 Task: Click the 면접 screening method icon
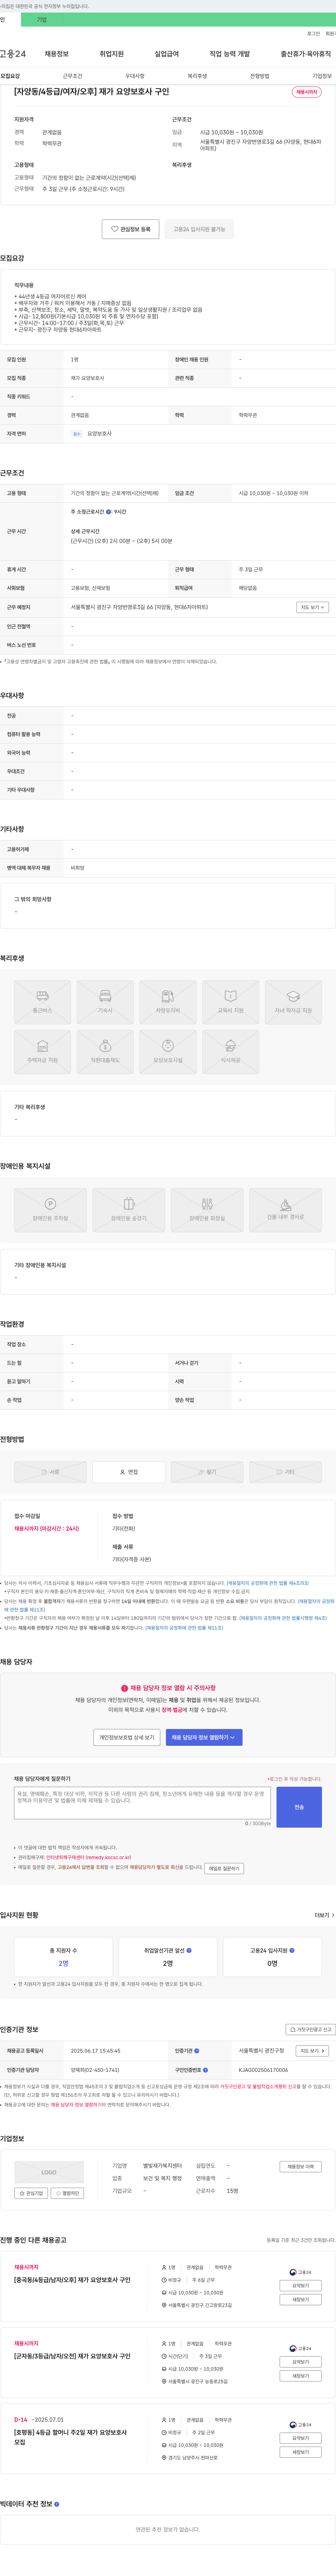coord(129,1472)
